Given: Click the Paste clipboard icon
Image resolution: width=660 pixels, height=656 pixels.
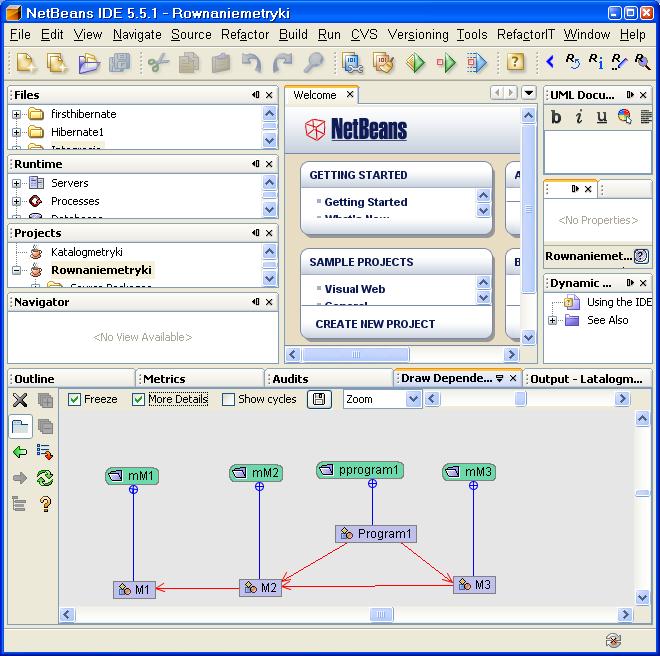Looking at the screenshot, I should pyautogui.click(x=221, y=63).
